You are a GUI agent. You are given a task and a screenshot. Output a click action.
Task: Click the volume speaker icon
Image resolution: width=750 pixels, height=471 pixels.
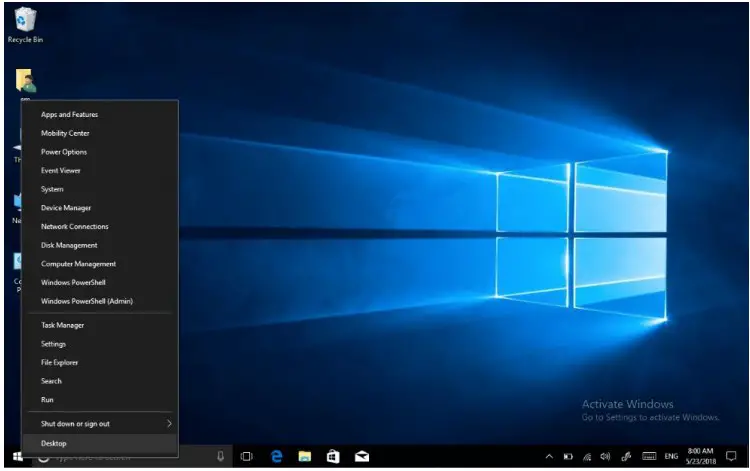click(x=605, y=457)
